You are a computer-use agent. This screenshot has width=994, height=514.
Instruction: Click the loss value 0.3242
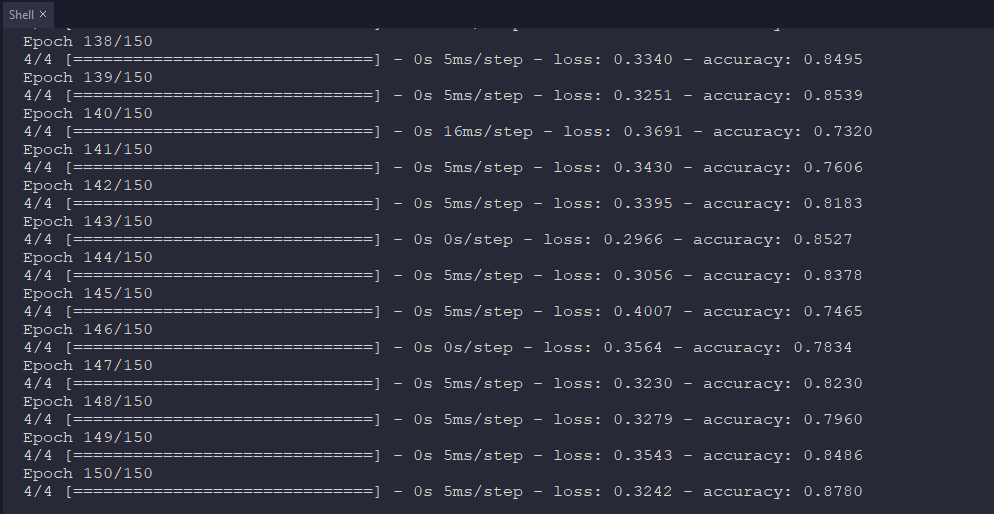click(x=643, y=492)
